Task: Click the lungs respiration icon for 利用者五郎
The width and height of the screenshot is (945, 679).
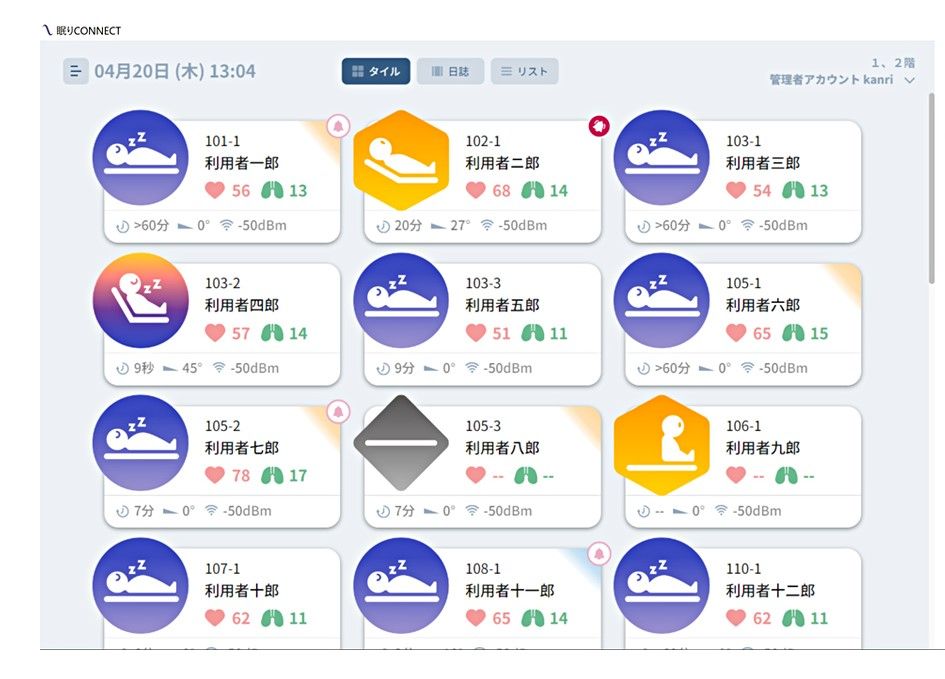Action: [533, 333]
